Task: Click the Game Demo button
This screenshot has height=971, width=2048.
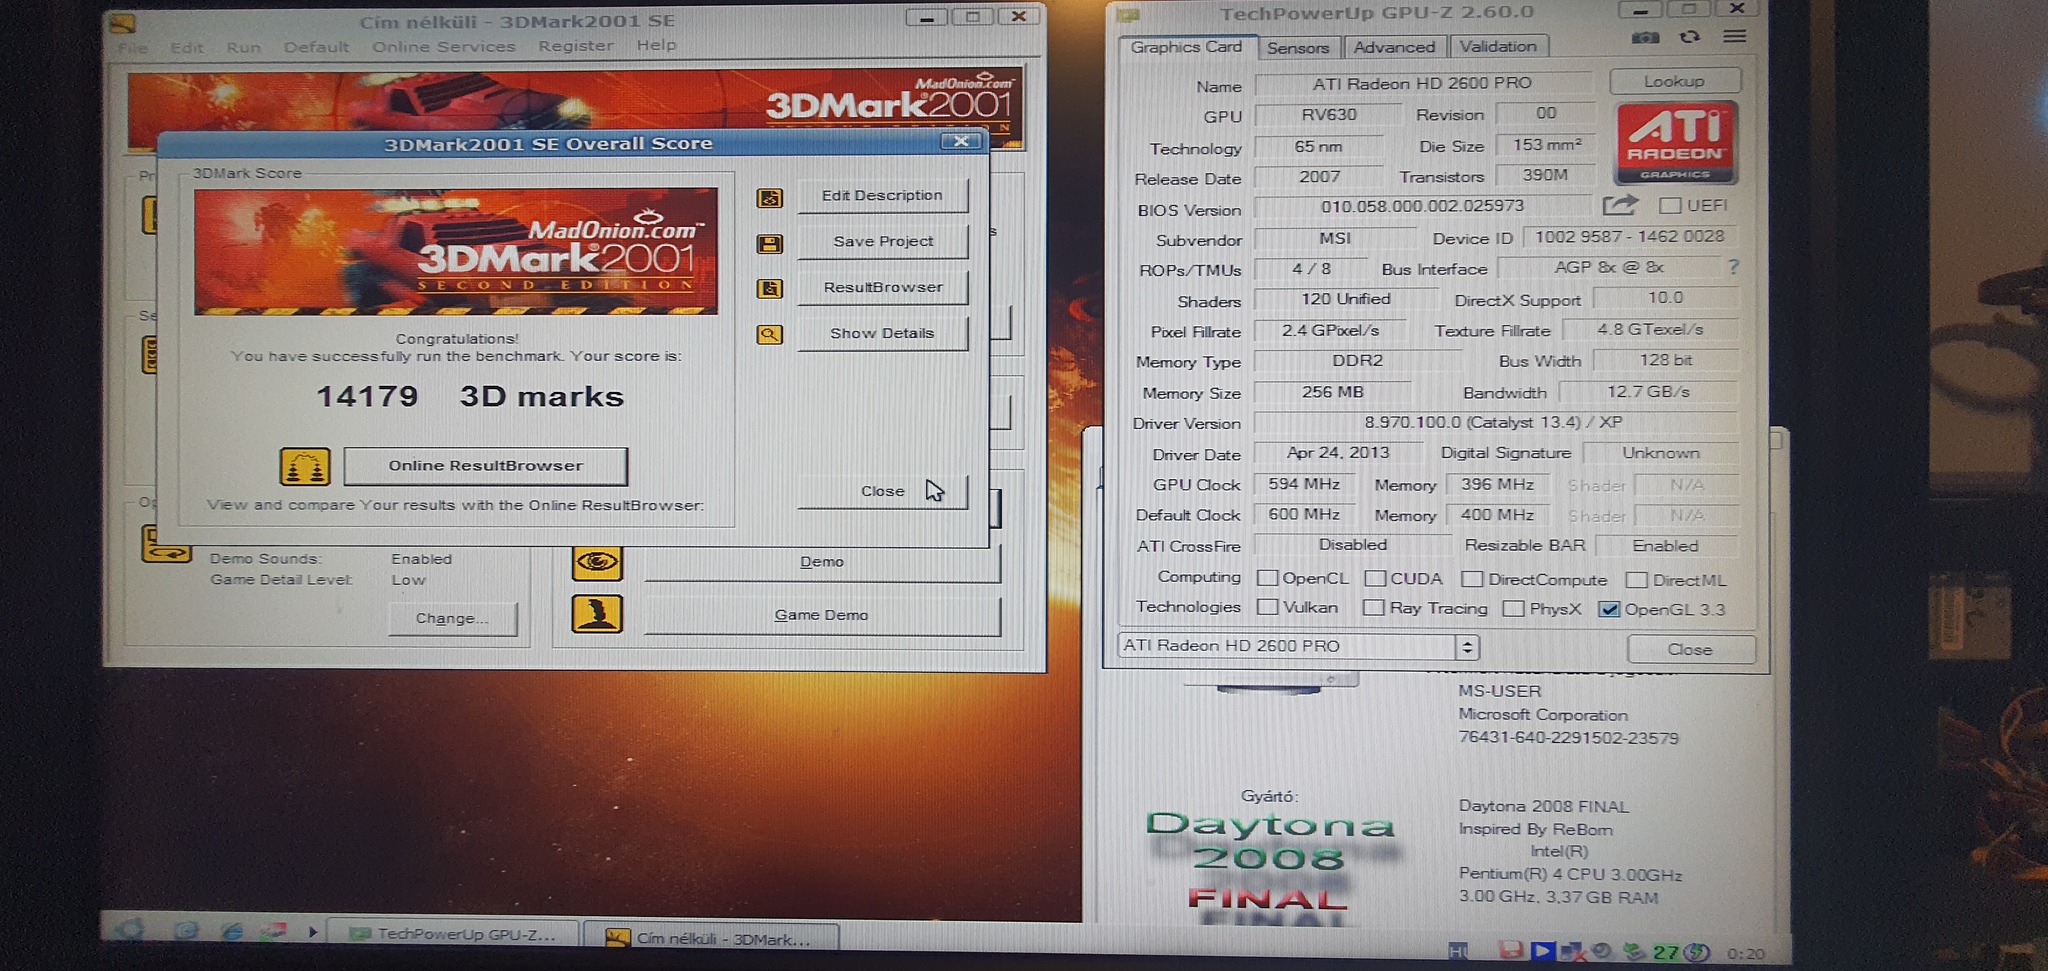Action: (x=822, y=615)
